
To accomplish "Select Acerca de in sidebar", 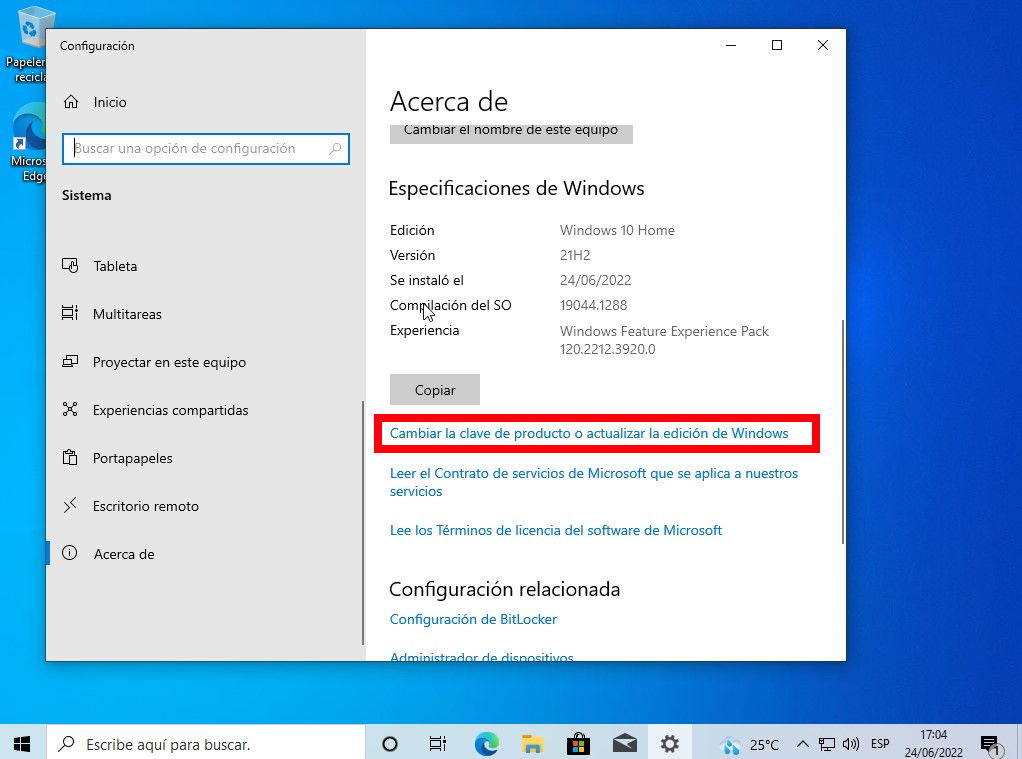I will pyautogui.click(x=124, y=554).
